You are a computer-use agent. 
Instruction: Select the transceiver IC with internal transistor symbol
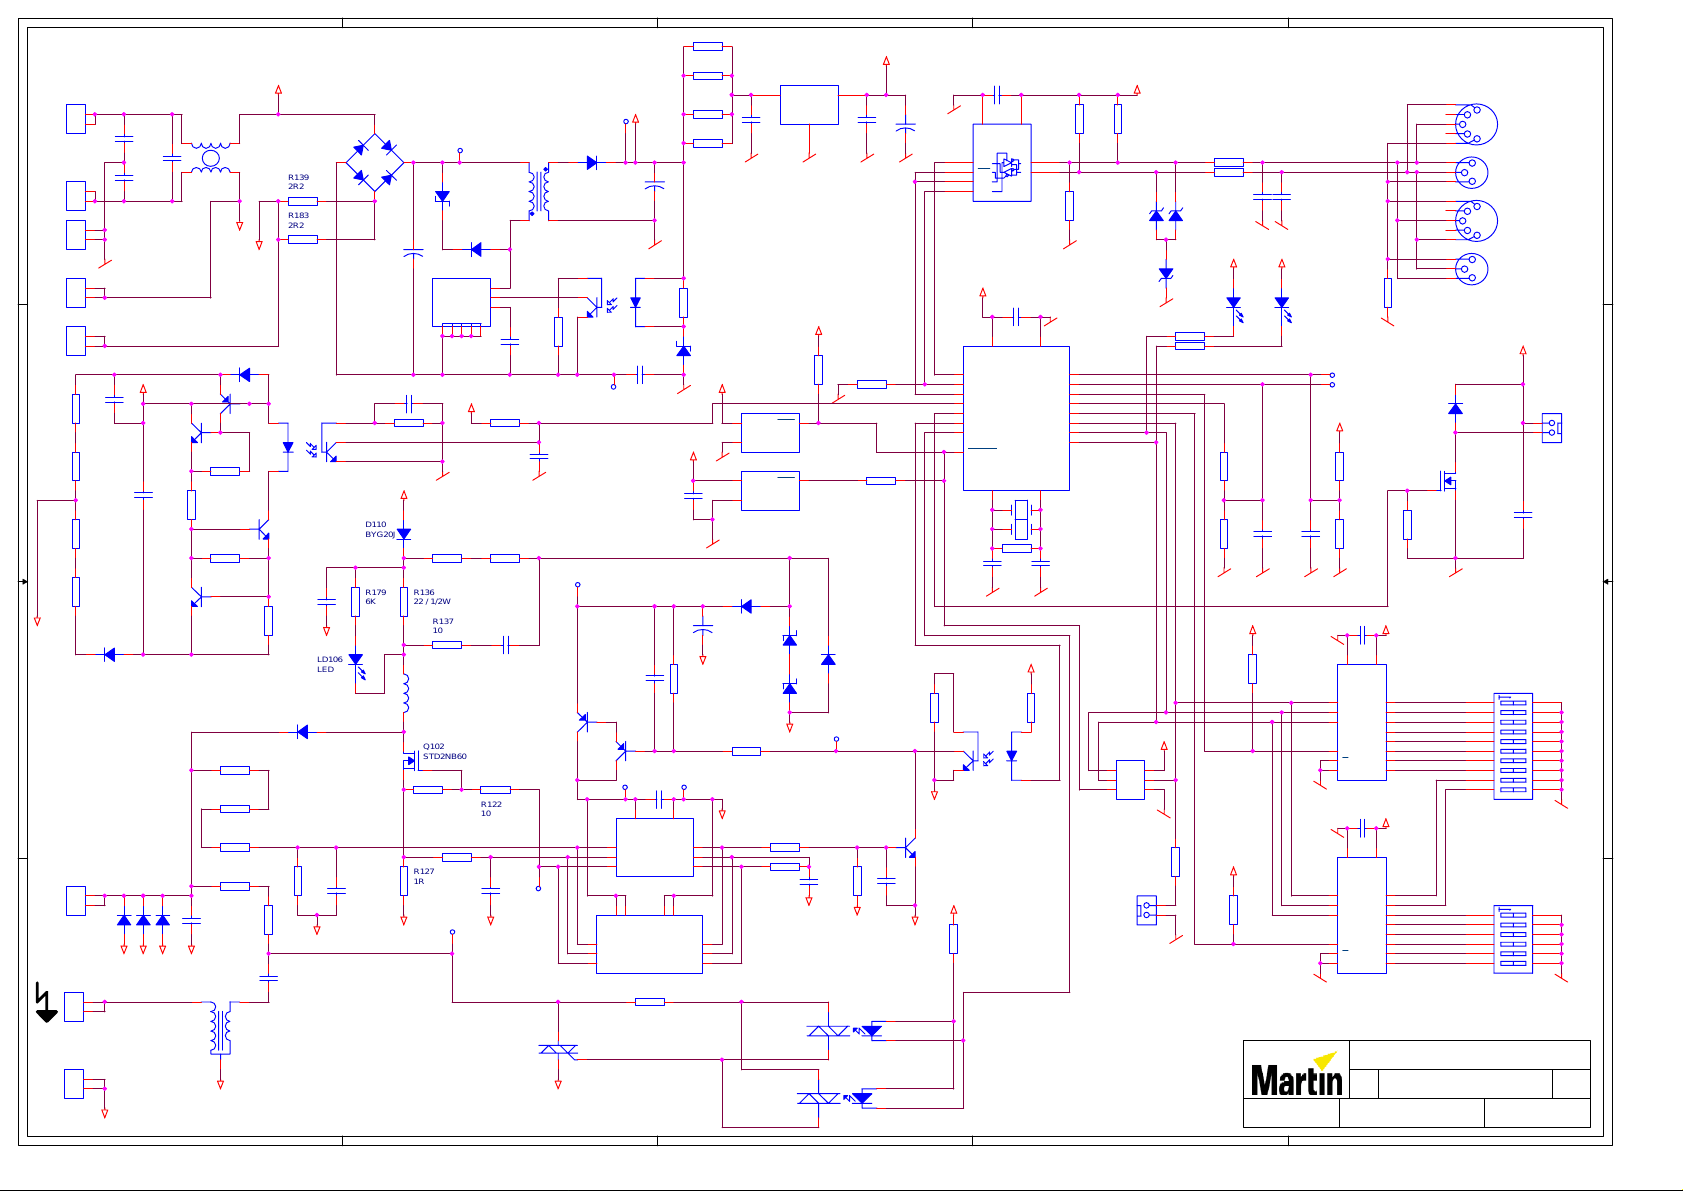click(x=1002, y=163)
